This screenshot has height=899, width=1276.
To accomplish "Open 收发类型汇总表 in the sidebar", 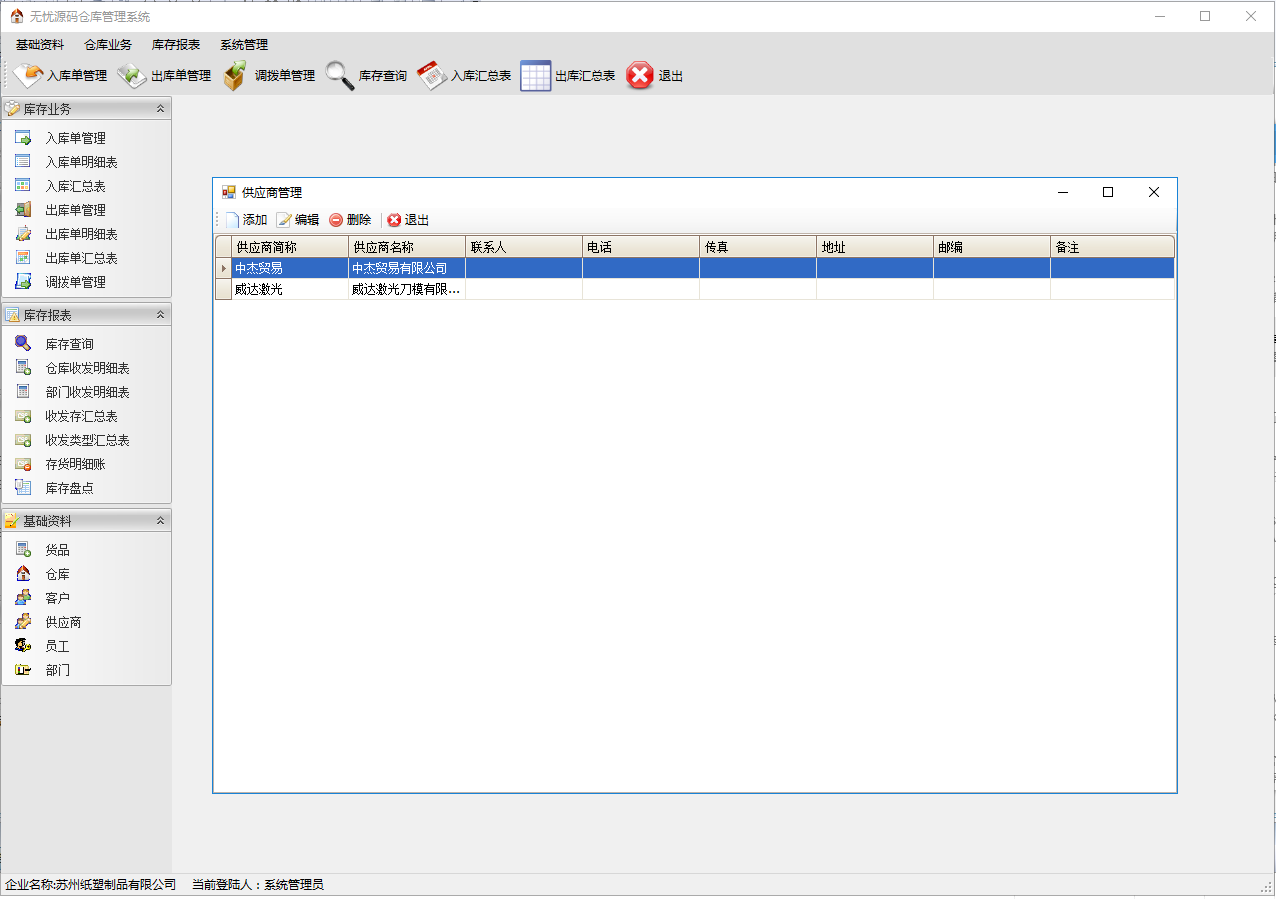I will point(87,440).
